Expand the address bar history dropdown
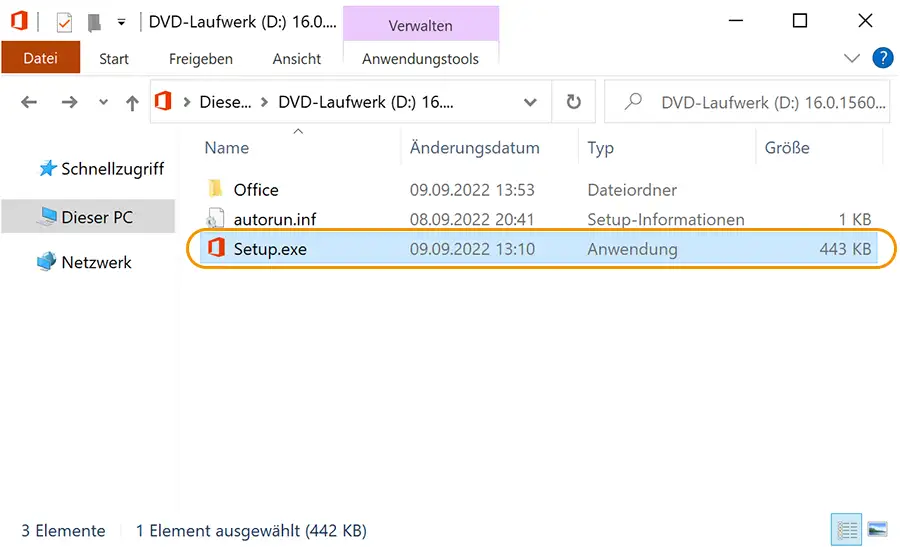 coord(530,103)
